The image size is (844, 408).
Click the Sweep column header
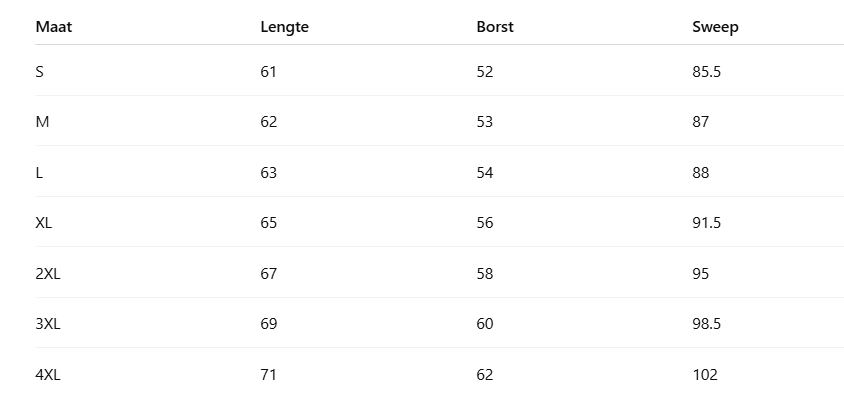click(715, 27)
